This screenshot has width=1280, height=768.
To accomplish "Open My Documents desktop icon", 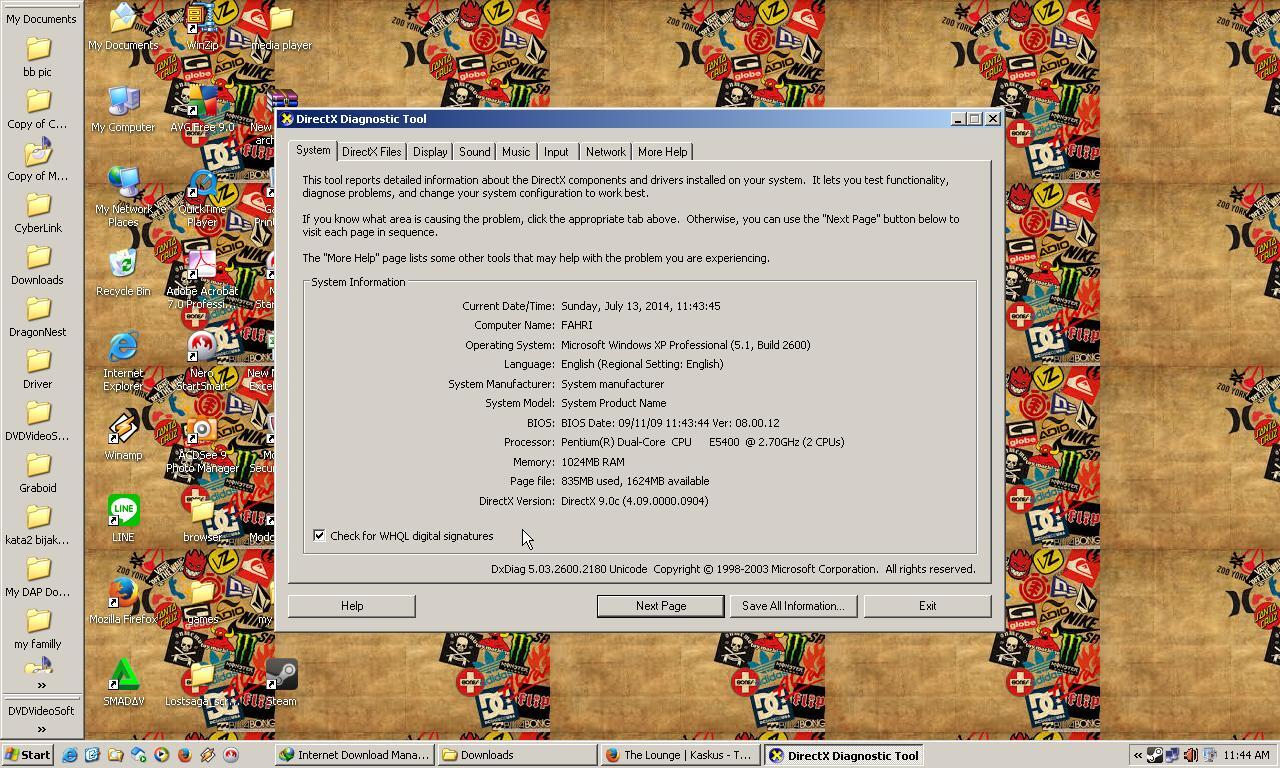I will pos(123,25).
